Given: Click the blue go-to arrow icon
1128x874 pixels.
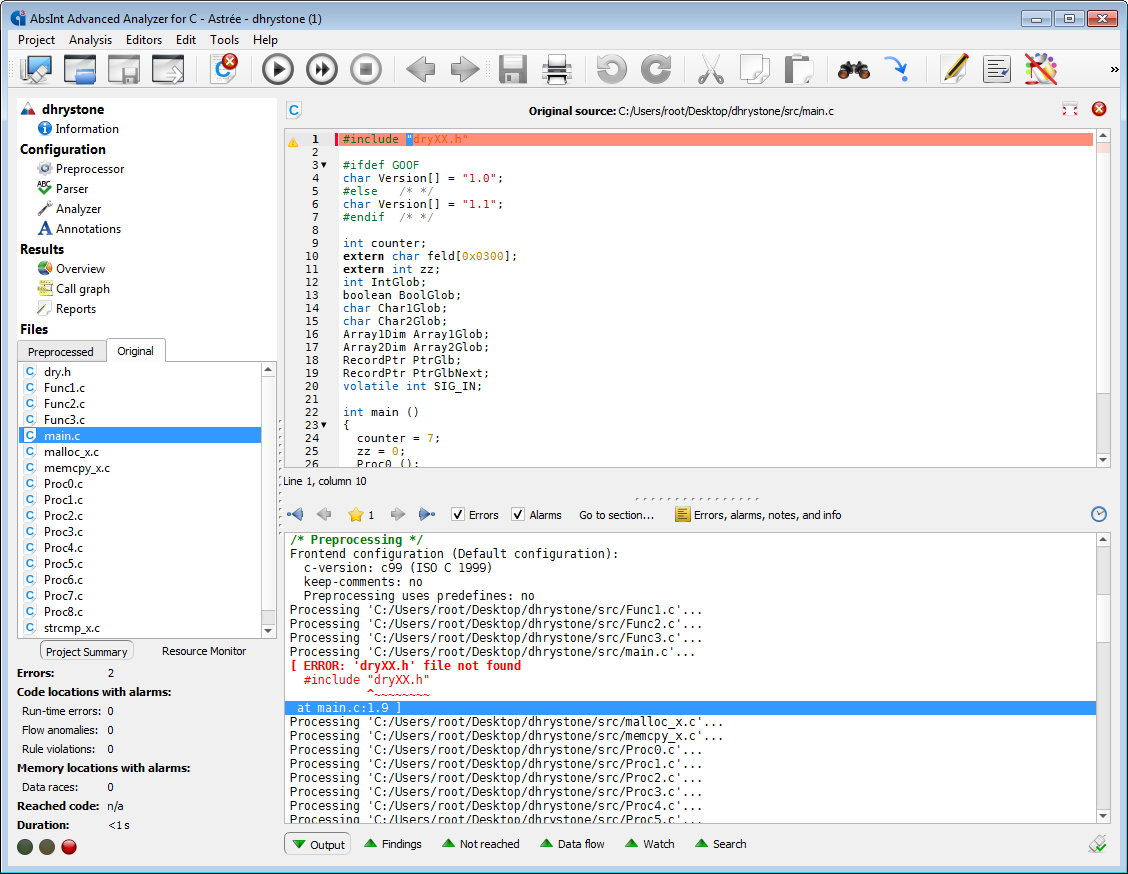Looking at the screenshot, I should coord(896,70).
